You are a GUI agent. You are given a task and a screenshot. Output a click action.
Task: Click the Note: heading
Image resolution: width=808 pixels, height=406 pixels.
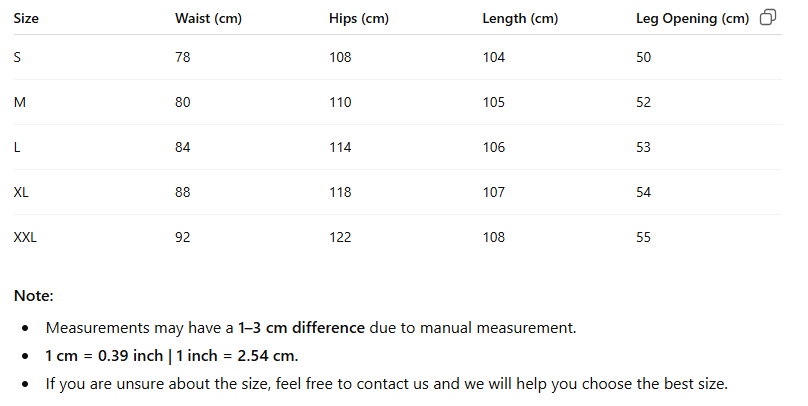(33, 296)
